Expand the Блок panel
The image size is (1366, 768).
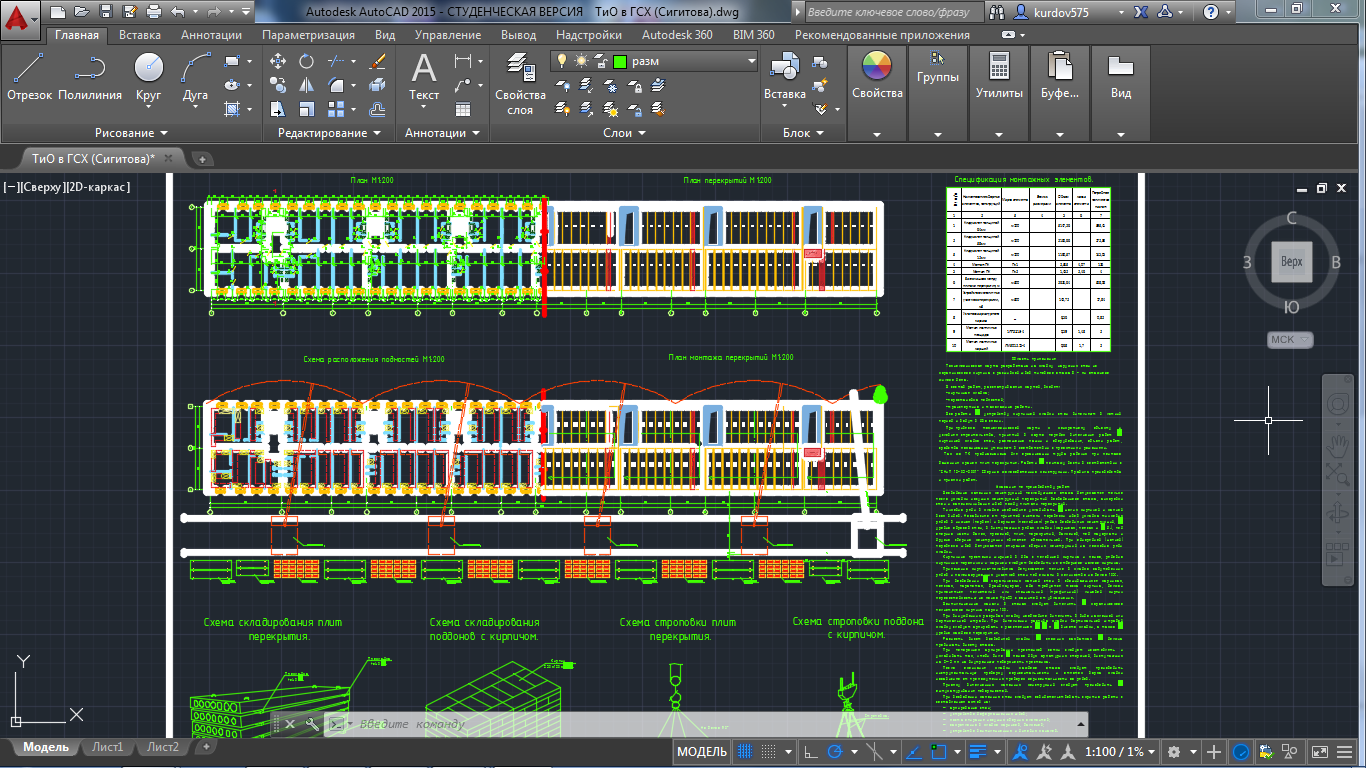[x=803, y=133]
